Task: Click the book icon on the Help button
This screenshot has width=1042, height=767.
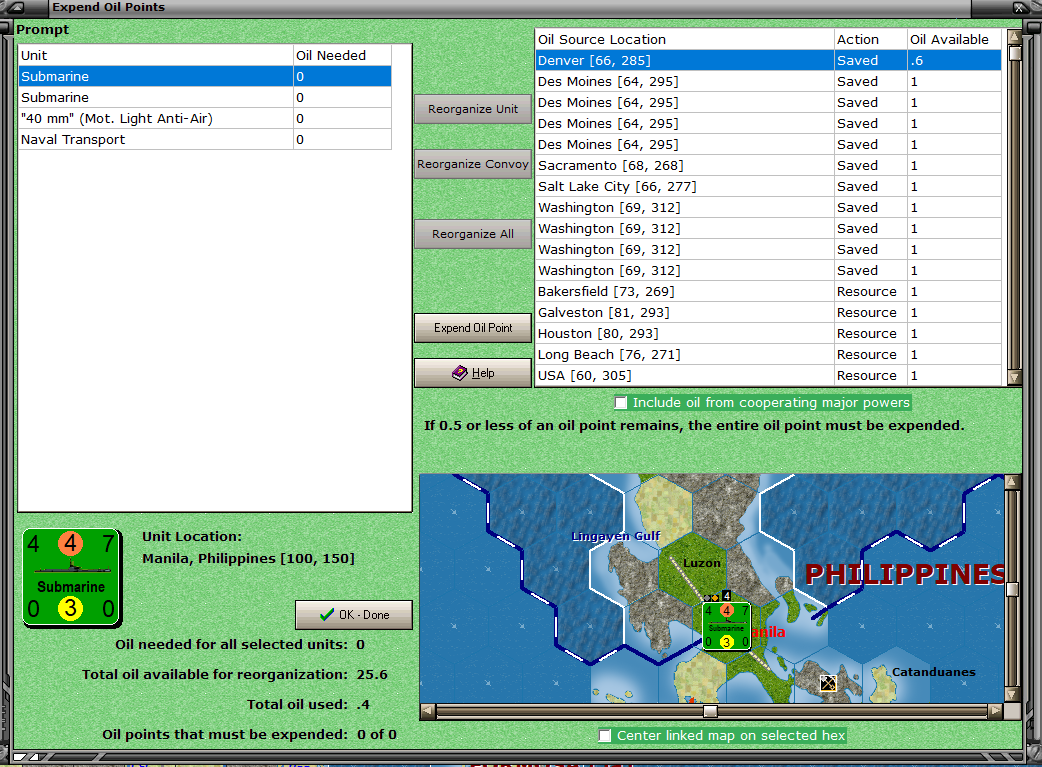Action: (459, 373)
